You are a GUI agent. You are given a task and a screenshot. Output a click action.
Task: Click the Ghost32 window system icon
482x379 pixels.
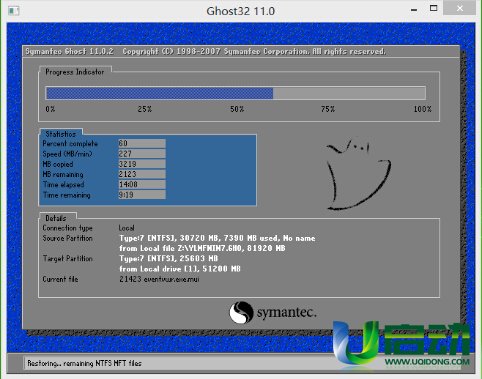pos(14,11)
